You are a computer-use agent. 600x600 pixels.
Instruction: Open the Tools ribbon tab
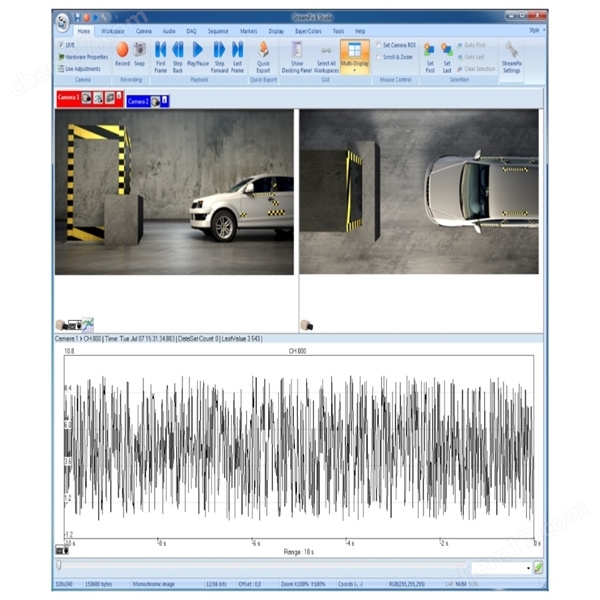pyautogui.click(x=338, y=31)
